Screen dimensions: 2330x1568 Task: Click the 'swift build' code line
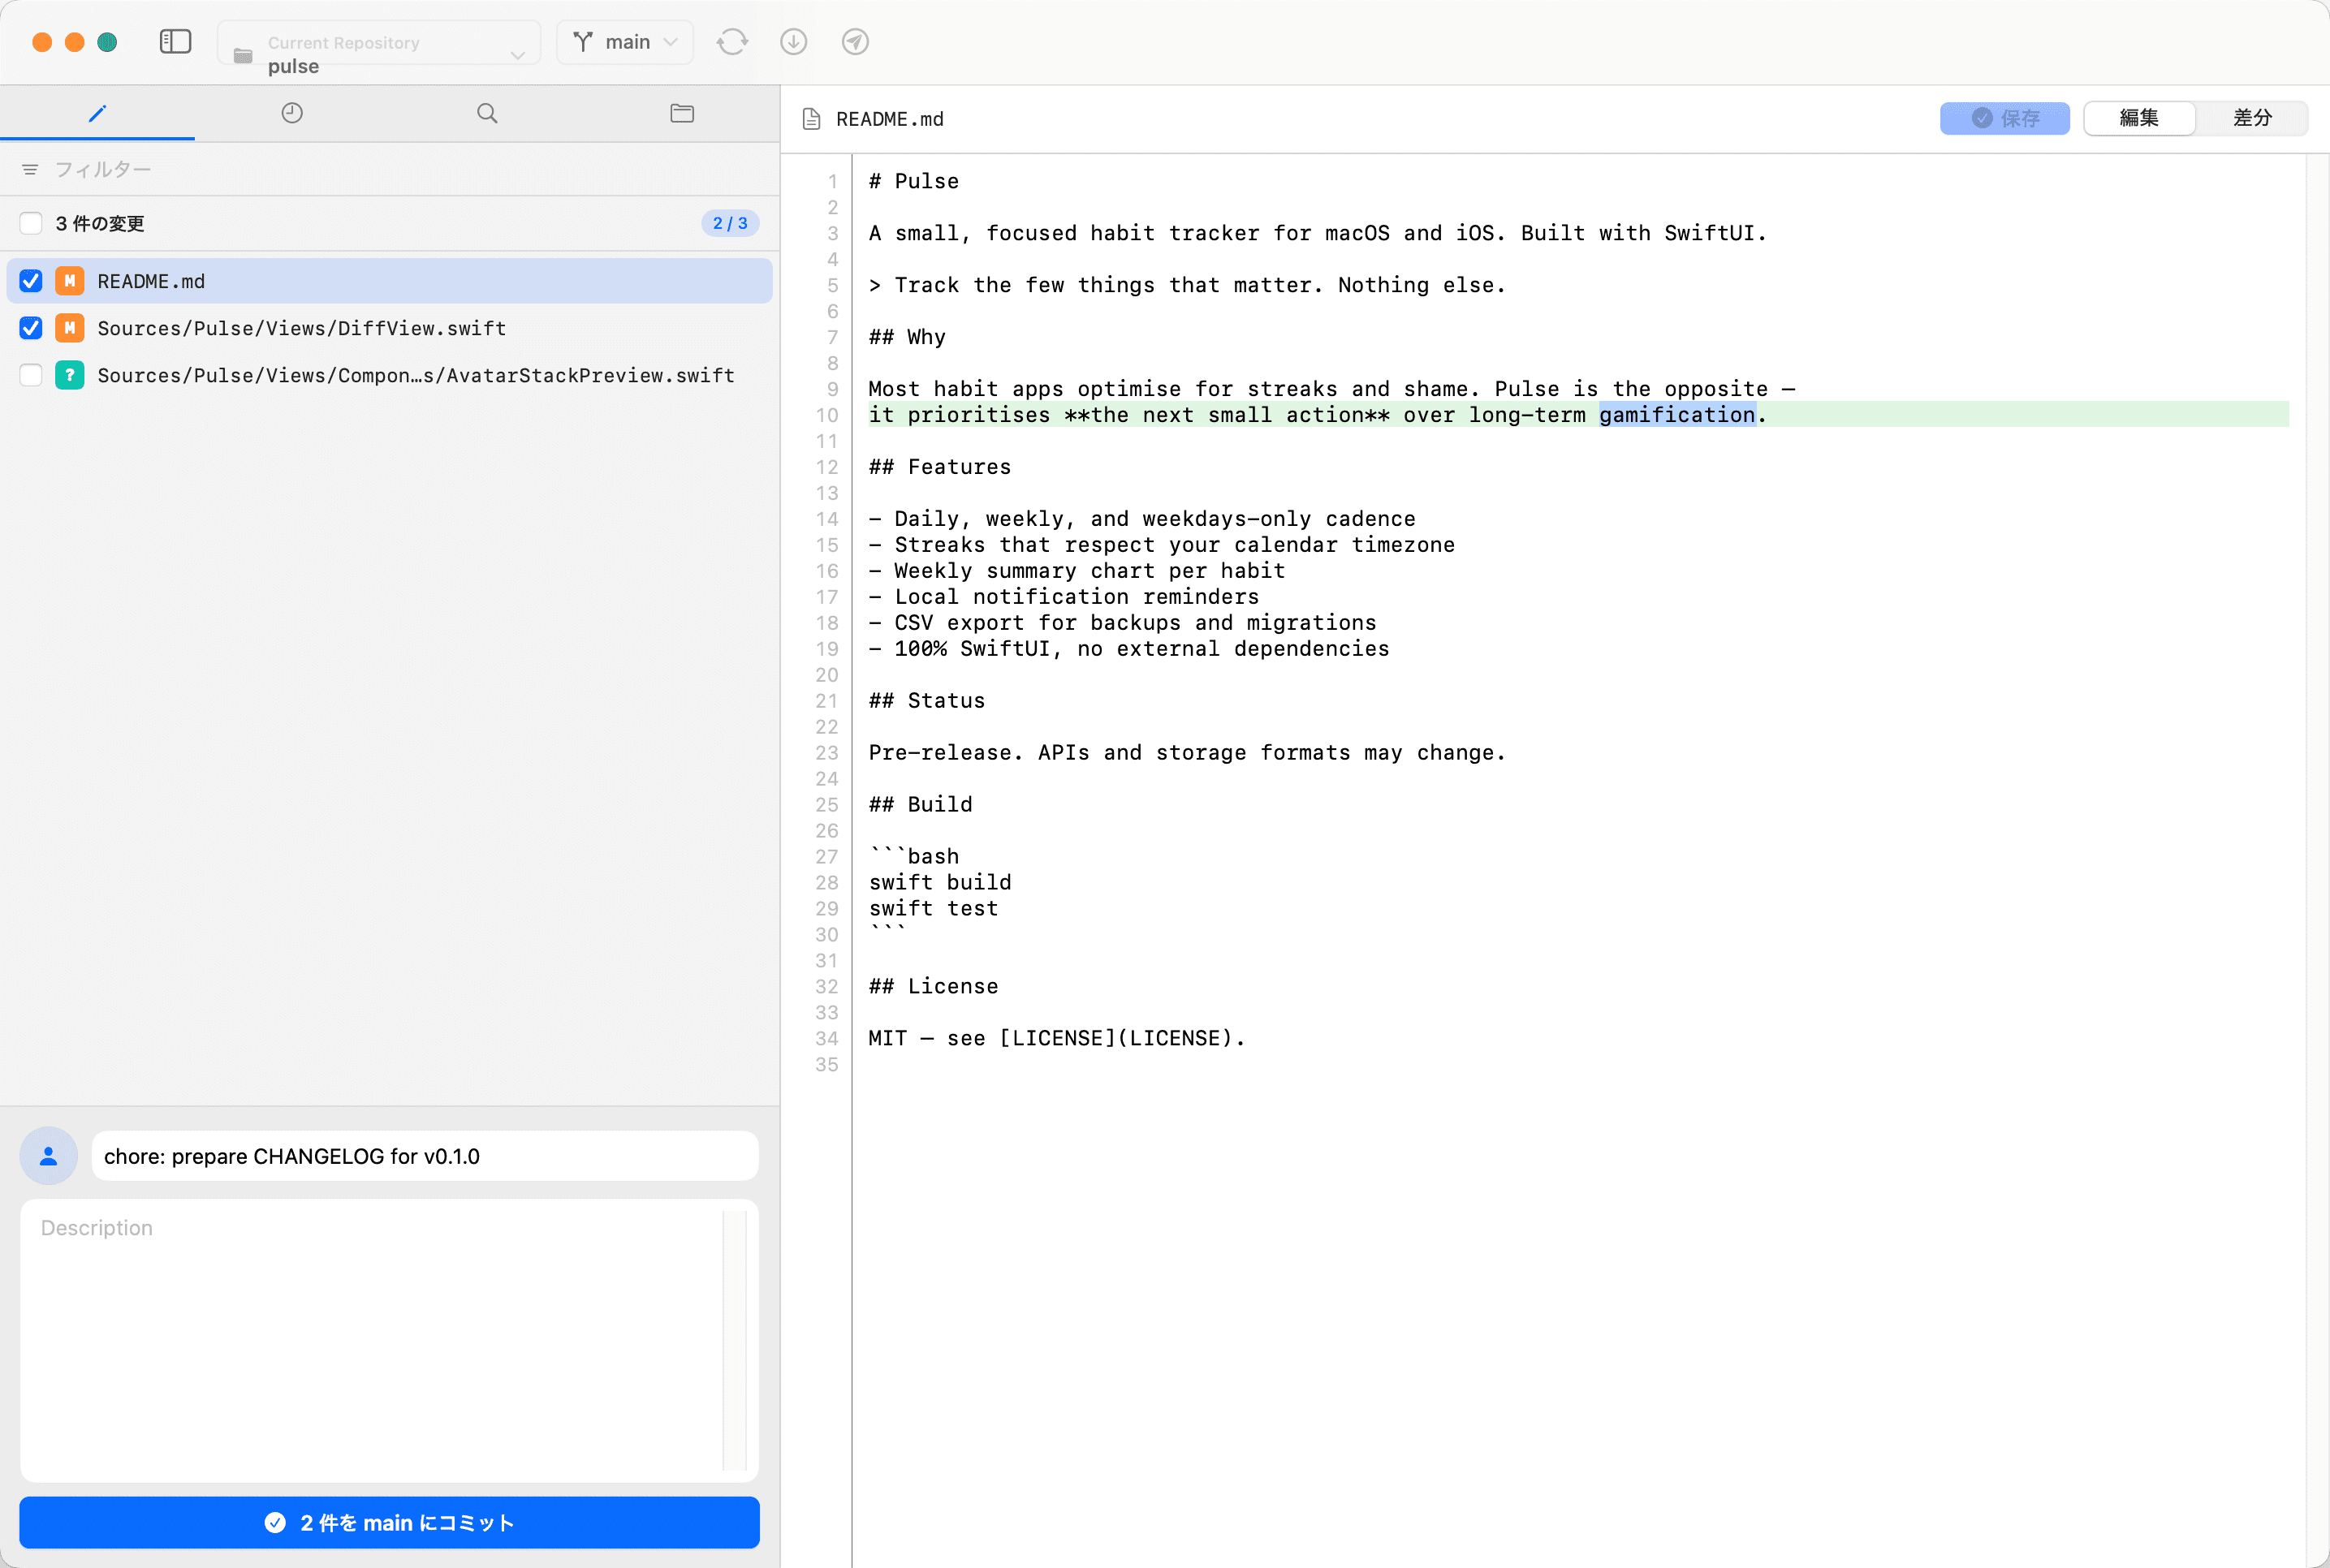(x=940, y=882)
